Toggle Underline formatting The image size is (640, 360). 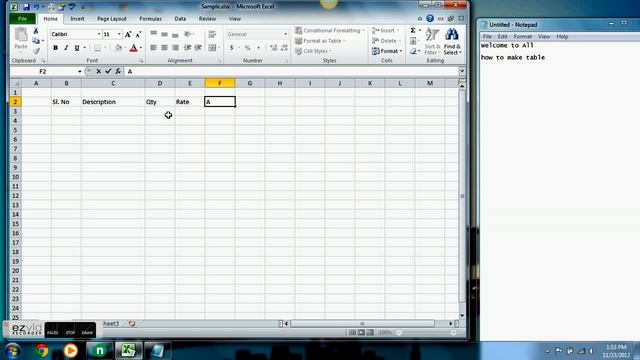tap(77, 48)
